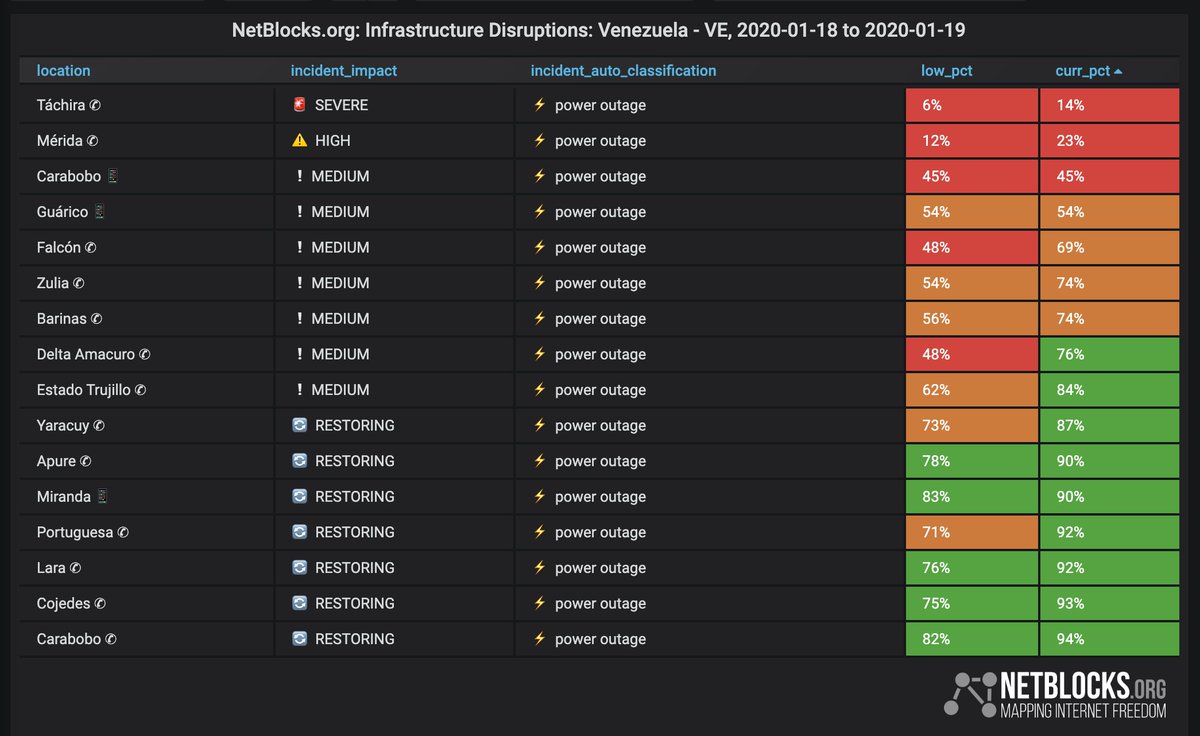The image size is (1200, 736).
Task: Select the Táchira location cell
Action: tap(146, 105)
